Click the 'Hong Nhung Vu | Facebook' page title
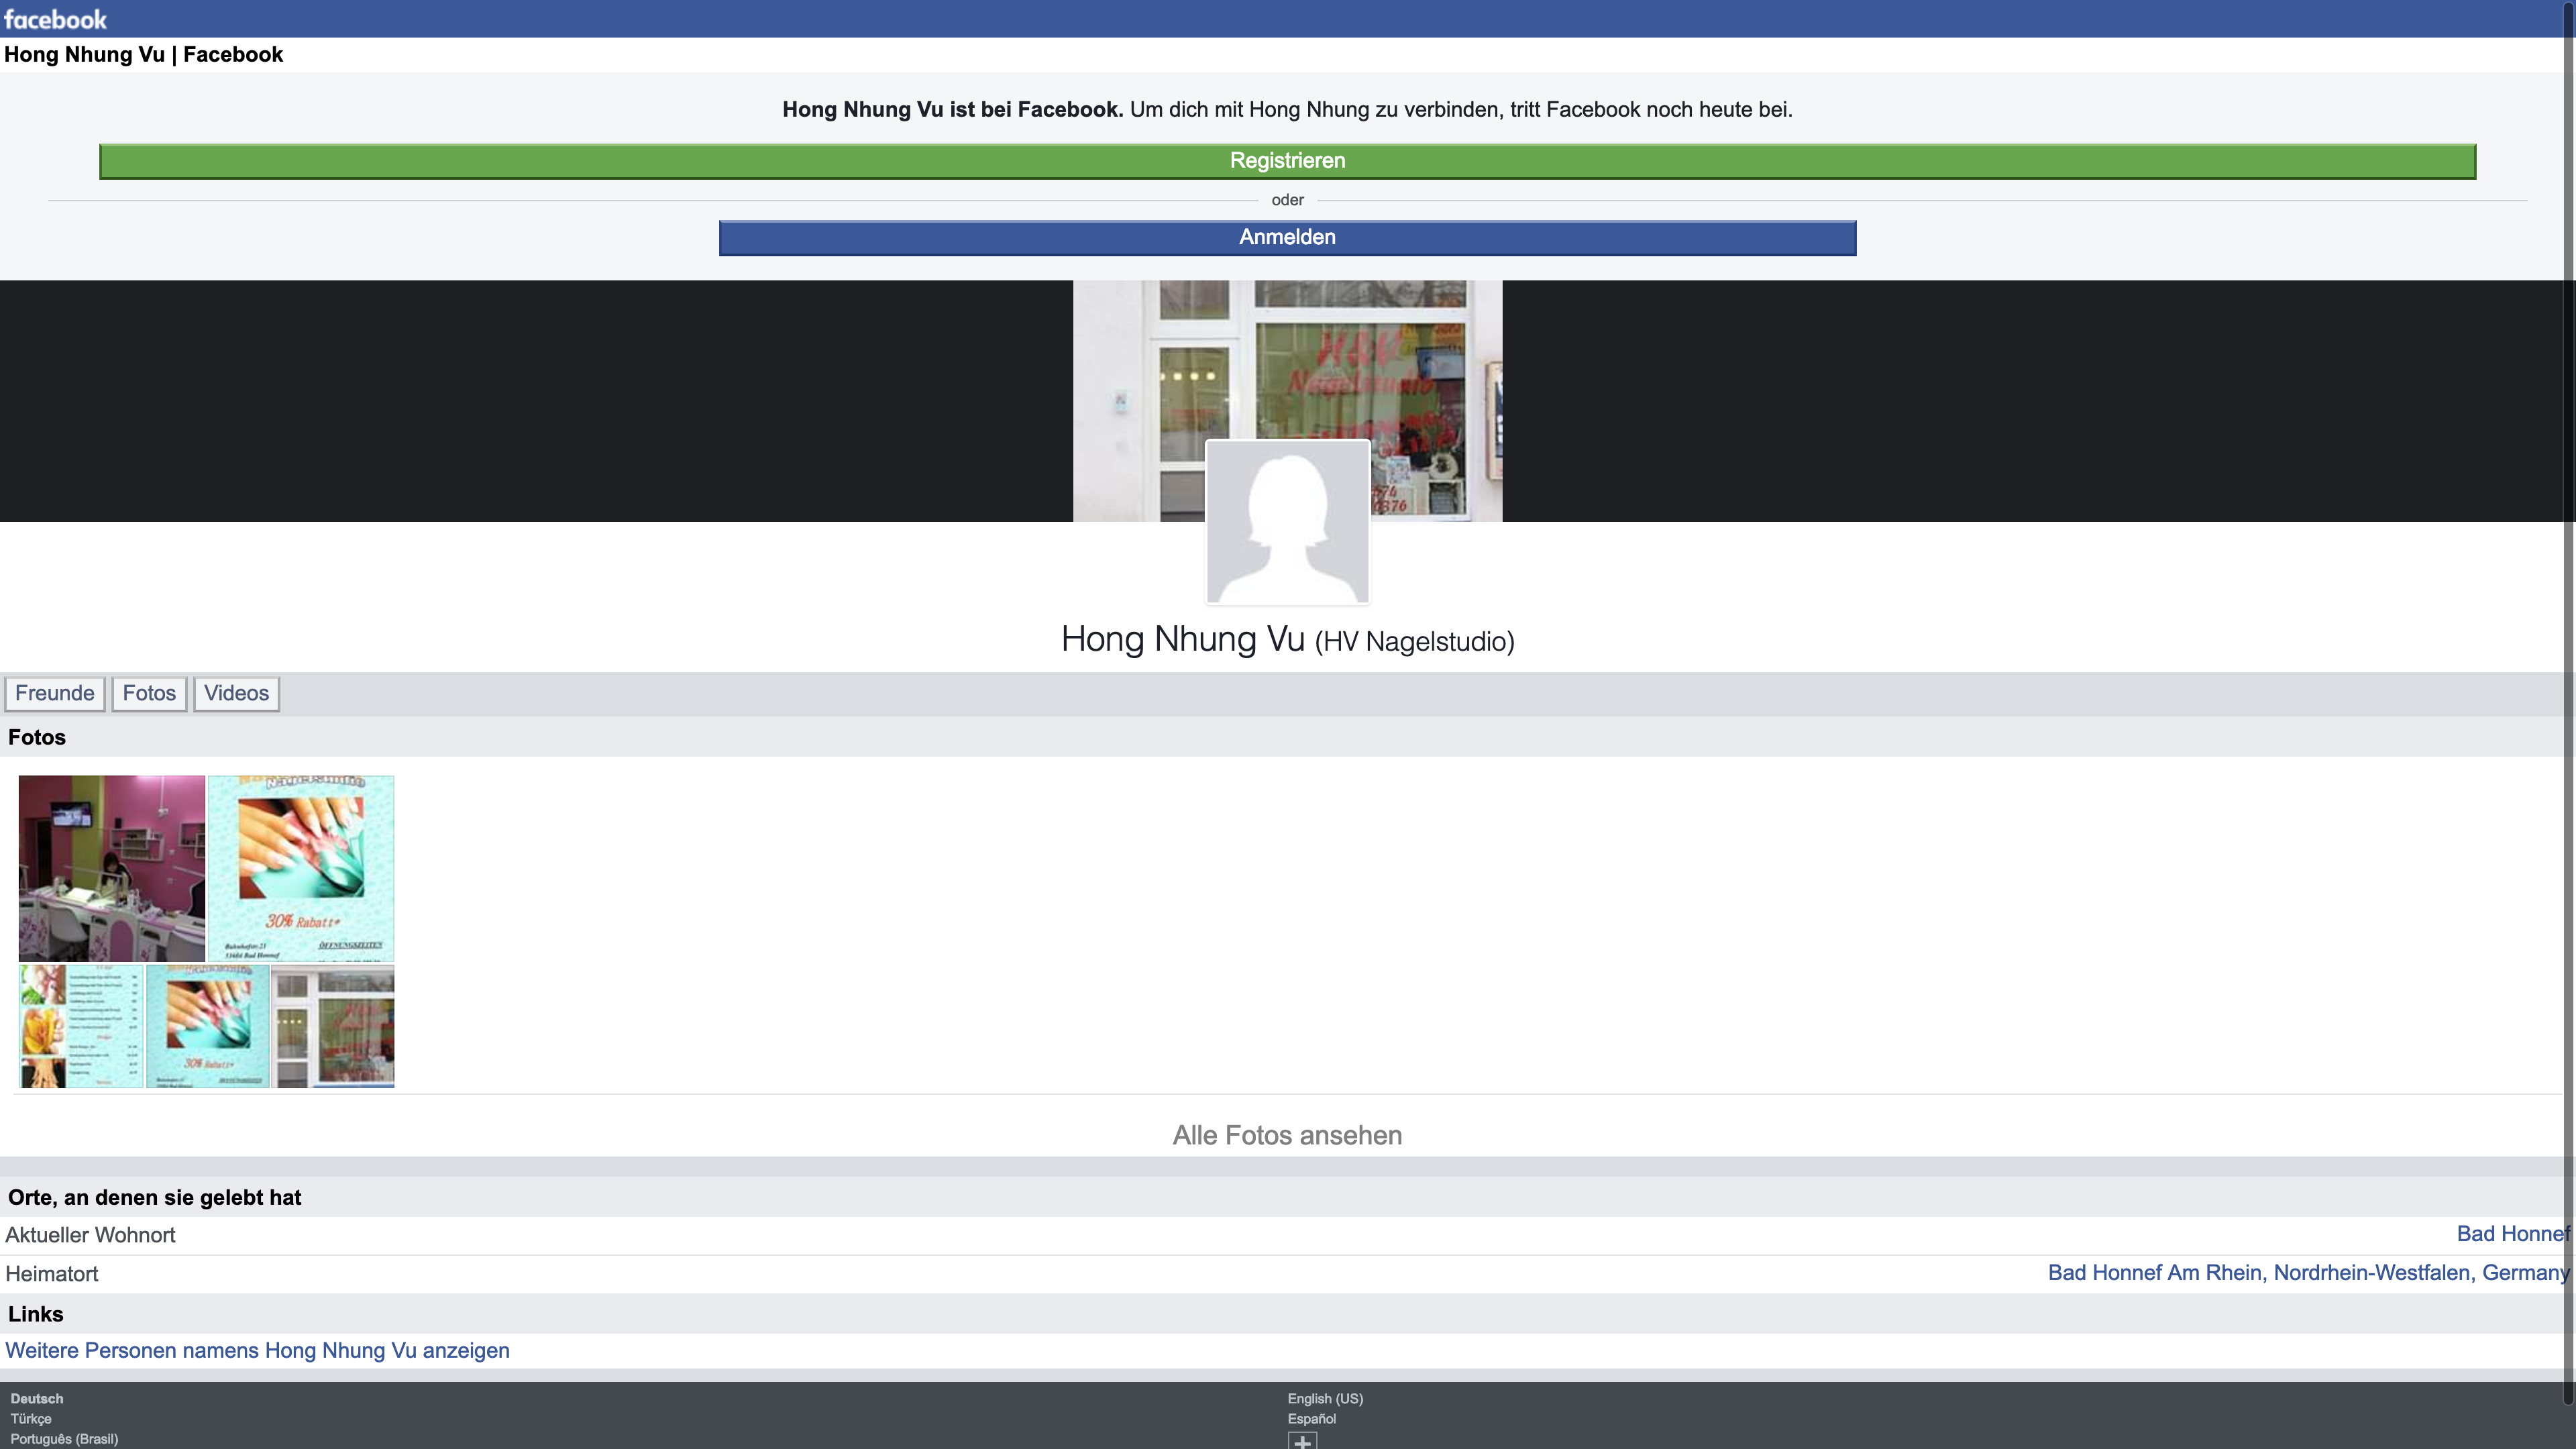This screenshot has height=1449, width=2576. (143, 55)
